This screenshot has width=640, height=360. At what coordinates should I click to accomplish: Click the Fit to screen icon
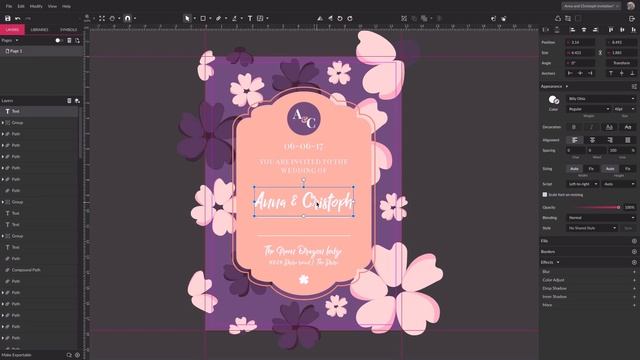click(x=102, y=18)
